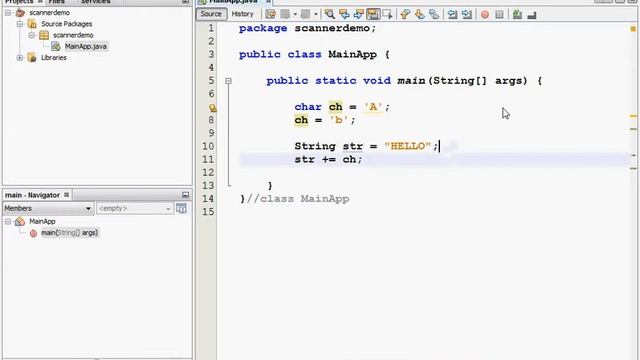This screenshot has width=640, height=360.
Task: Click Shift Line Left icon
Action: coord(452,14)
